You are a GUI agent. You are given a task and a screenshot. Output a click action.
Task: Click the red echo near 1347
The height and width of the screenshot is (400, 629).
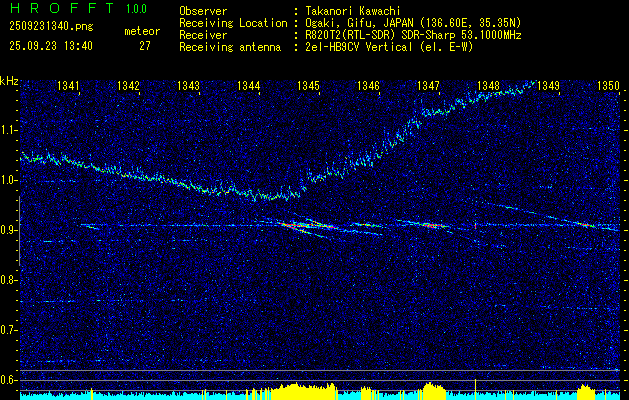pyautogui.click(x=433, y=226)
